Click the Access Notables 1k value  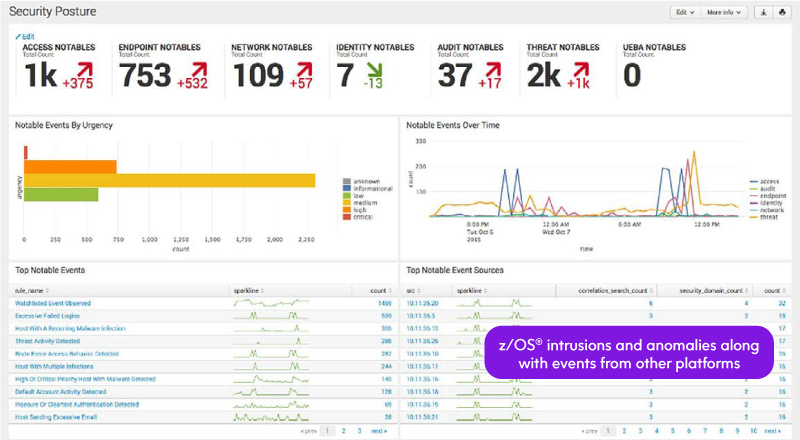pyautogui.click(x=41, y=76)
